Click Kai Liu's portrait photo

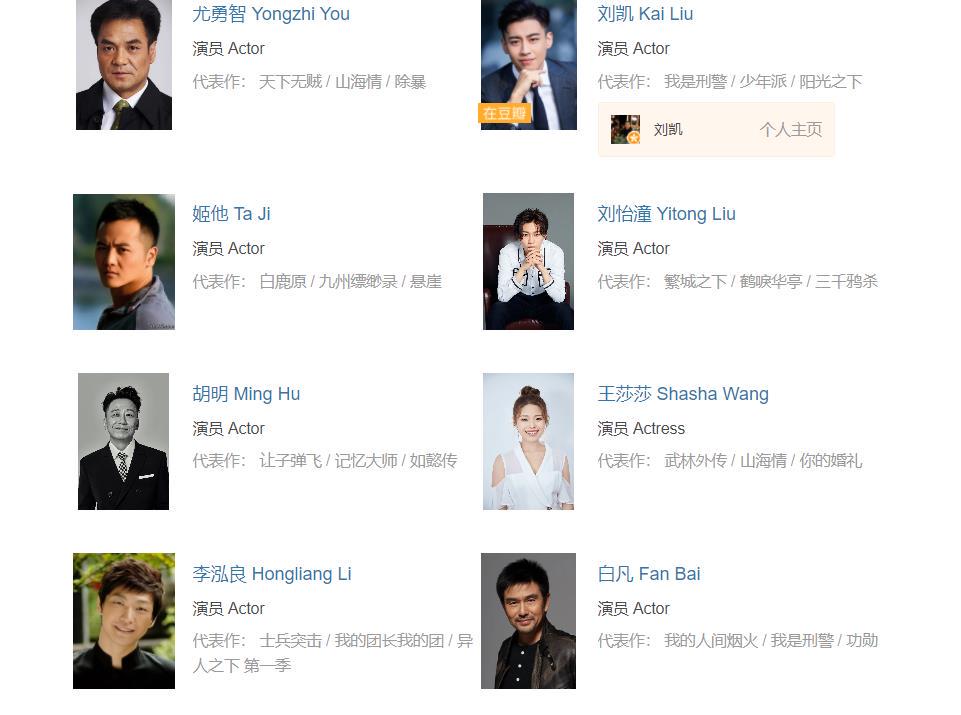[x=529, y=65]
